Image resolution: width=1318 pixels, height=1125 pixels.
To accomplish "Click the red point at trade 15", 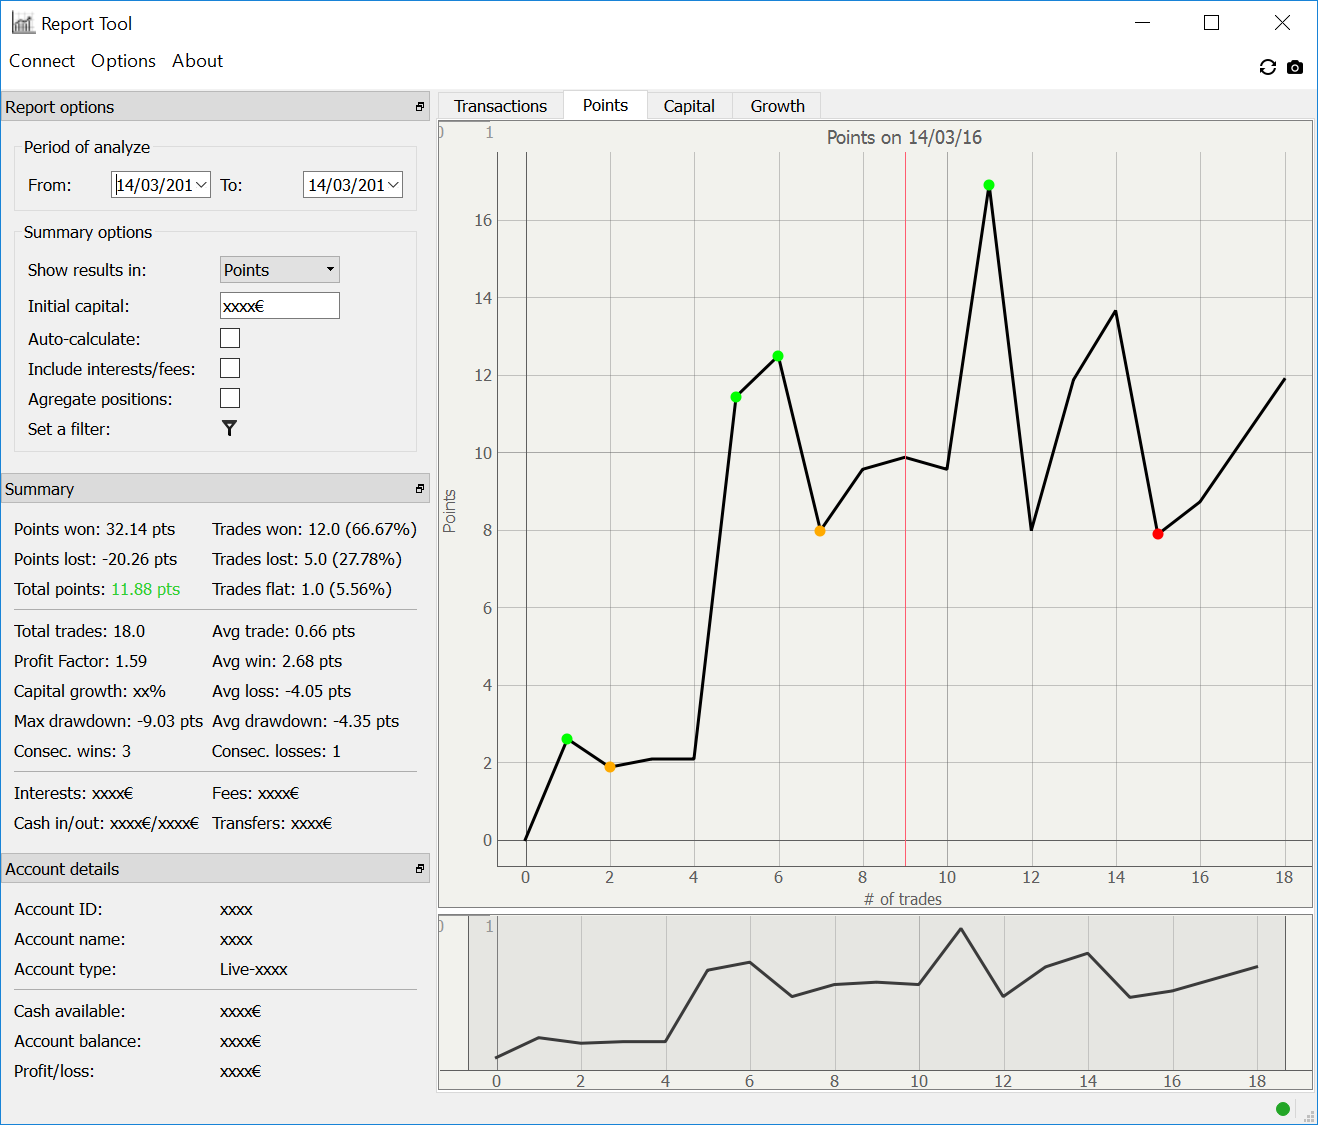I will [x=1158, y=534].
